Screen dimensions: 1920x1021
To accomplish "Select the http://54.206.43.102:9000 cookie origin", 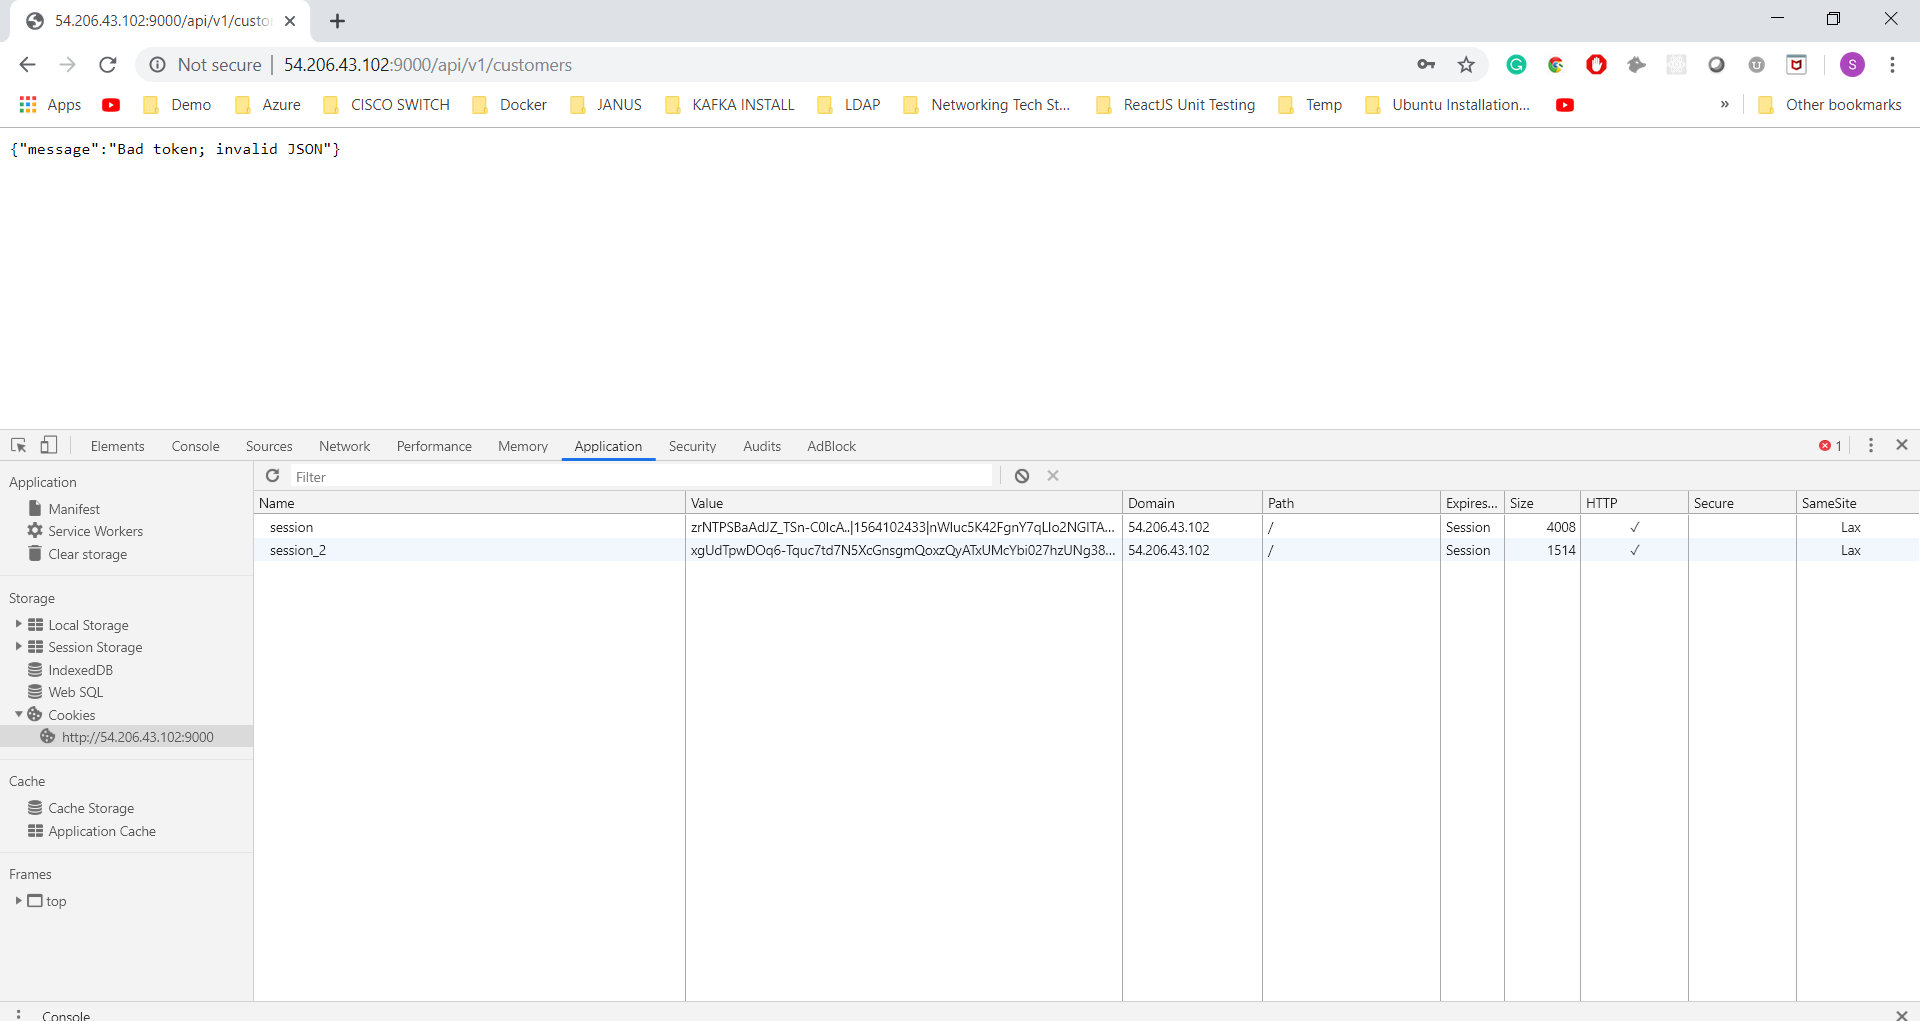I will 126,737.
